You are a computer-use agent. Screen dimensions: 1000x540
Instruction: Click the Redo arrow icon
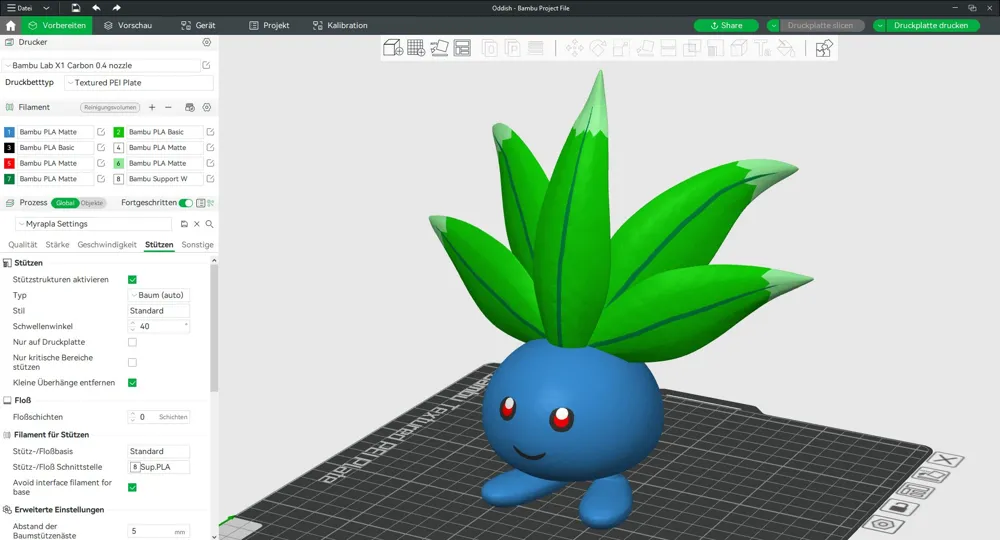point(116,8)
